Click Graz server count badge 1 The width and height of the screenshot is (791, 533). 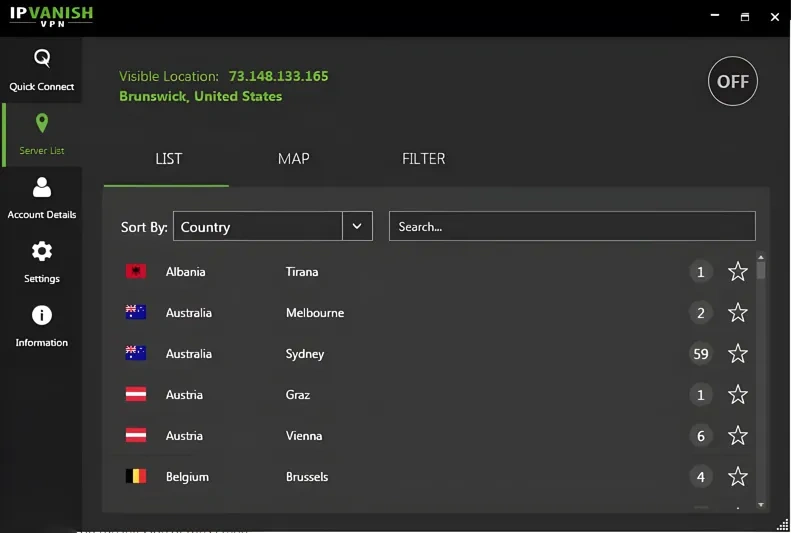click(701, 394)
